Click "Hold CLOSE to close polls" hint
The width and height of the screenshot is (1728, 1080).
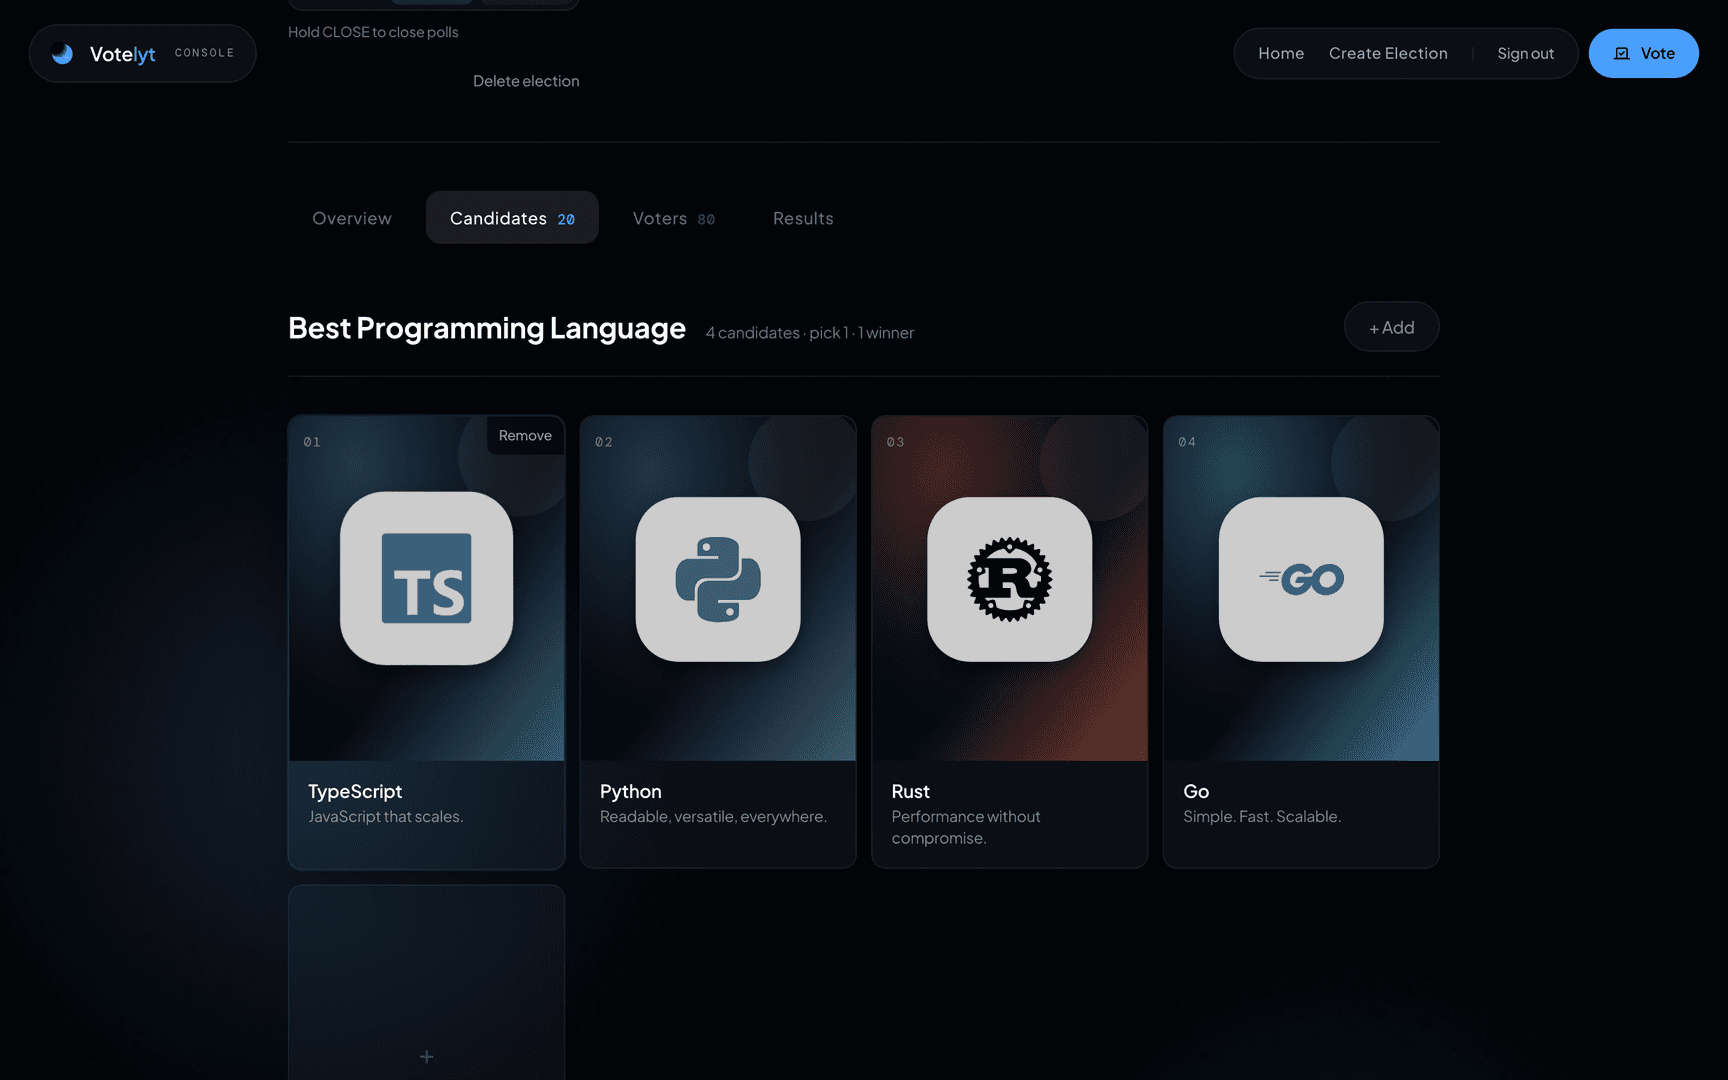373,32
